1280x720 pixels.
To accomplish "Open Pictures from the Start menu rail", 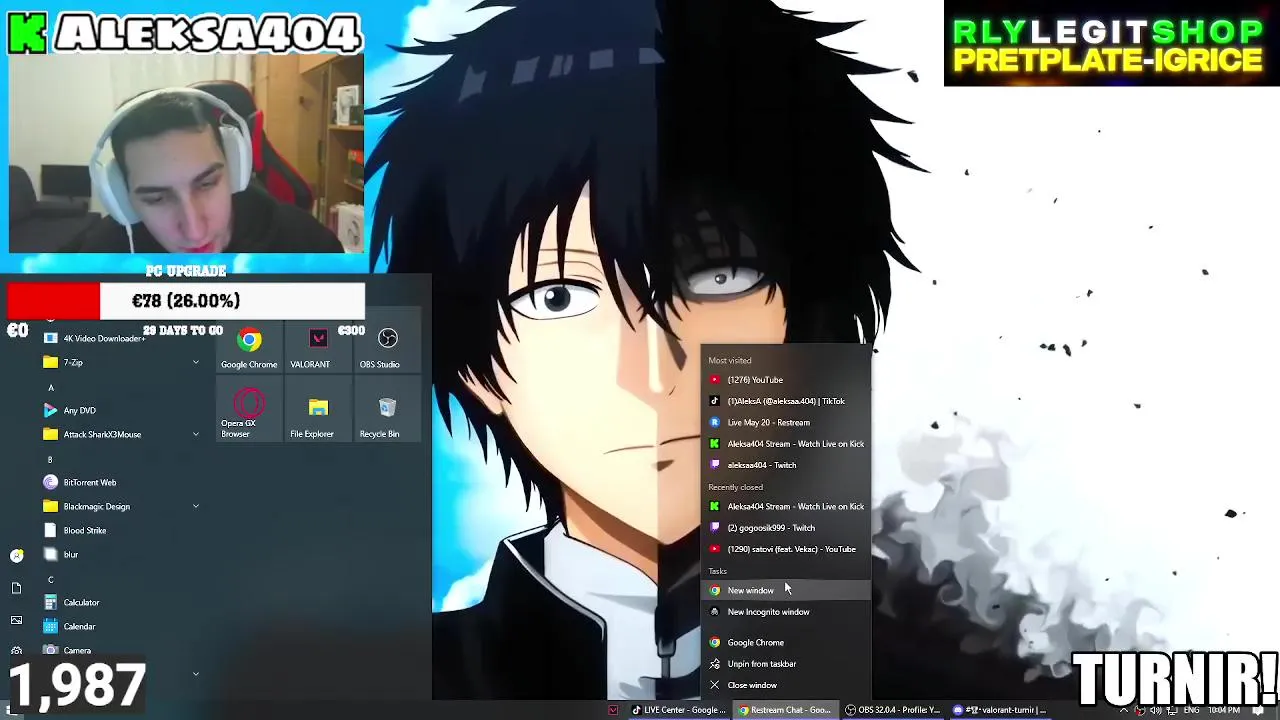I will 16,620.
